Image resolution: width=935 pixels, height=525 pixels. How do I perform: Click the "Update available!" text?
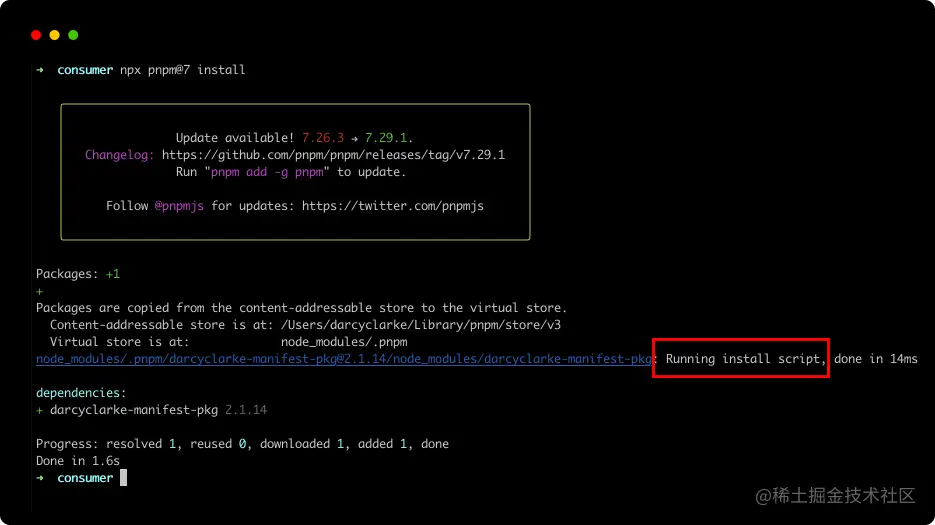pos(235,138)
